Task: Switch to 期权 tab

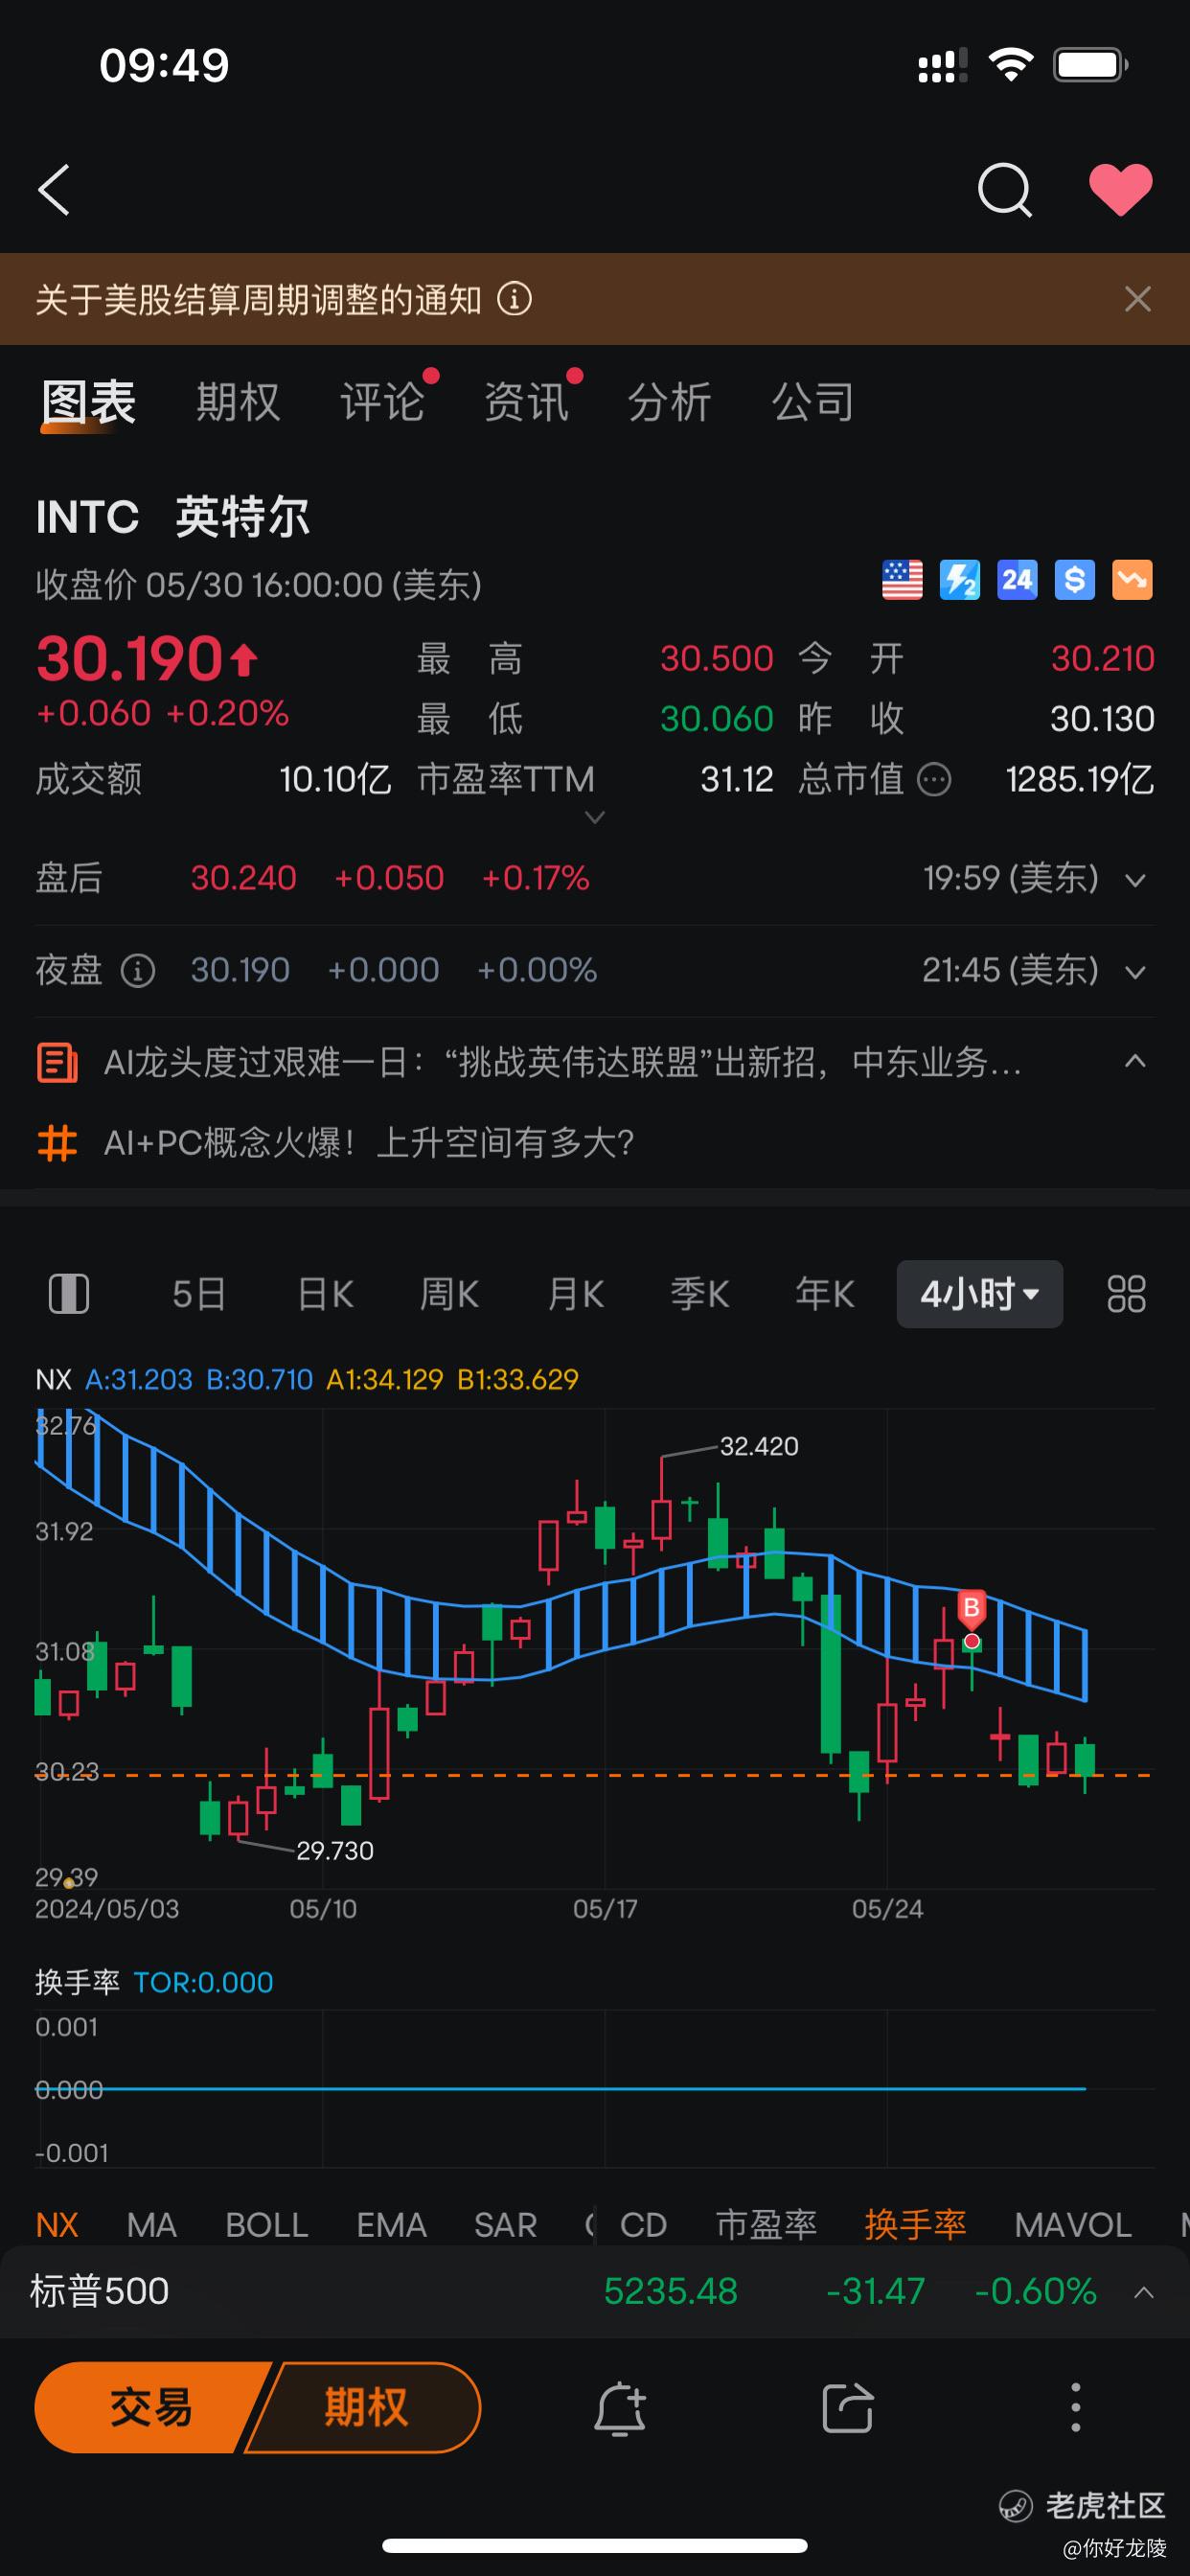Action: 238,402
